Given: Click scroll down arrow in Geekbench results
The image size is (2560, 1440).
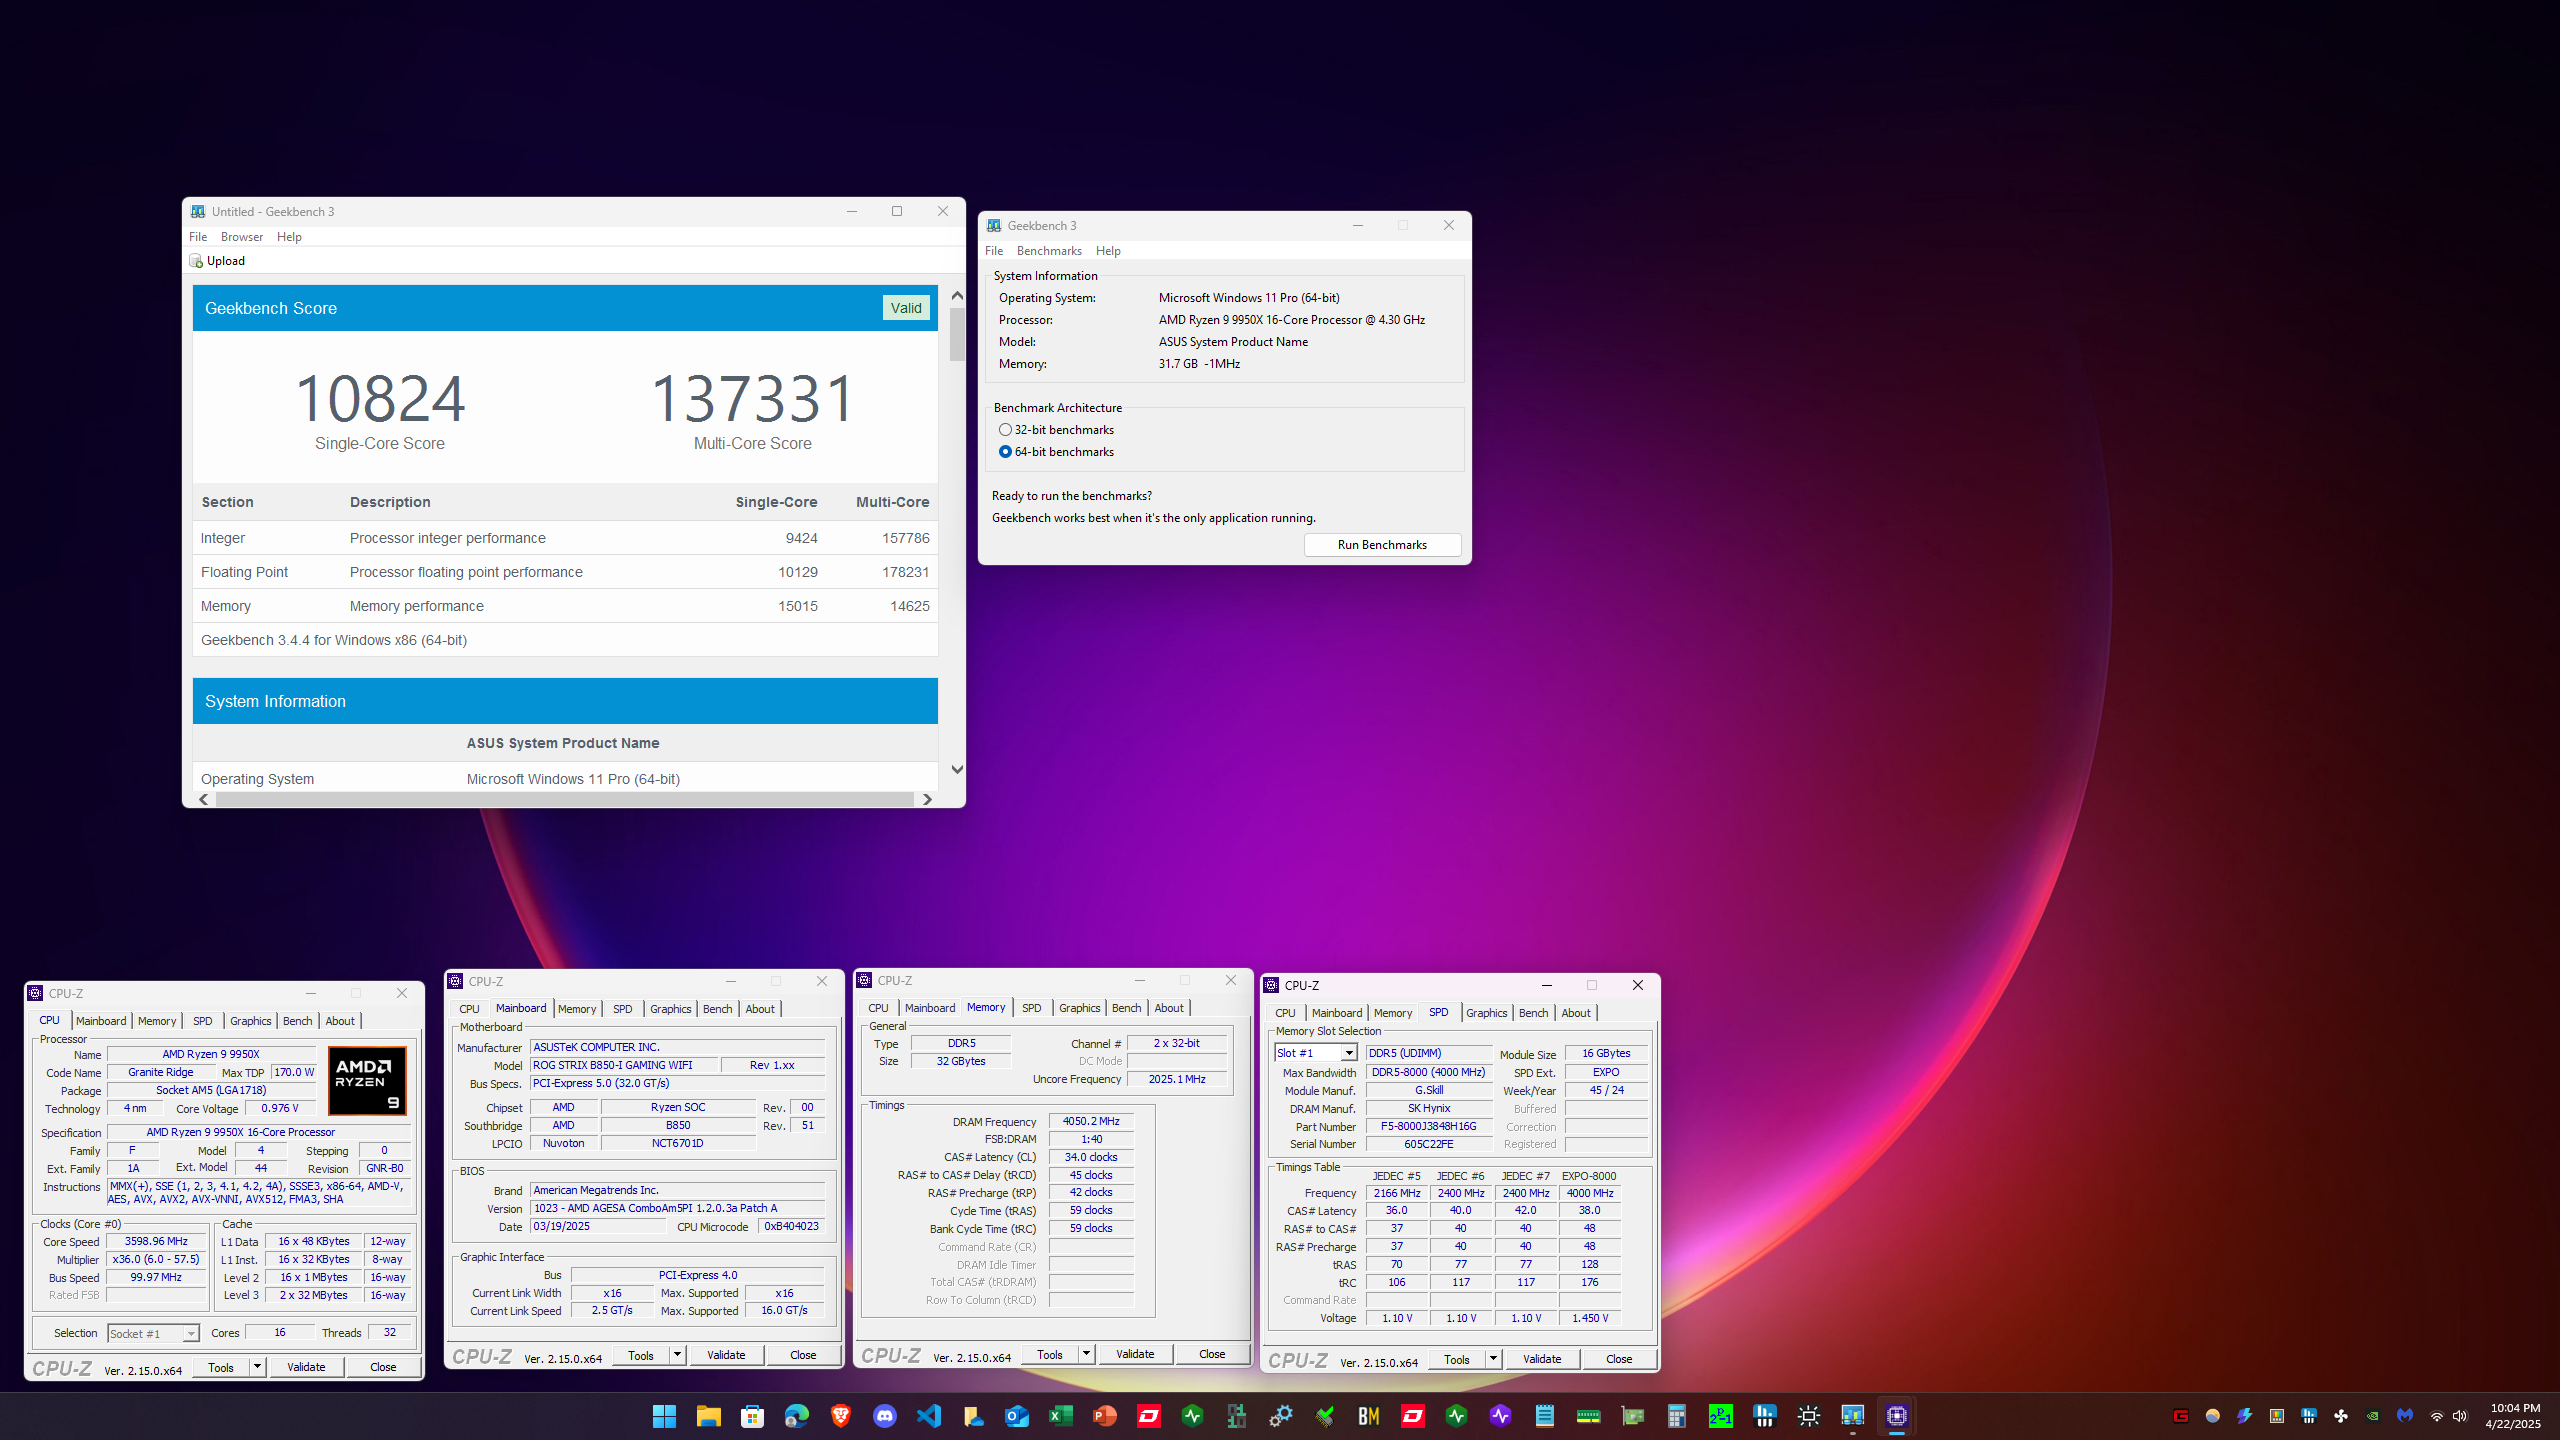Looking at the screenshot, I should coord(957,769).
